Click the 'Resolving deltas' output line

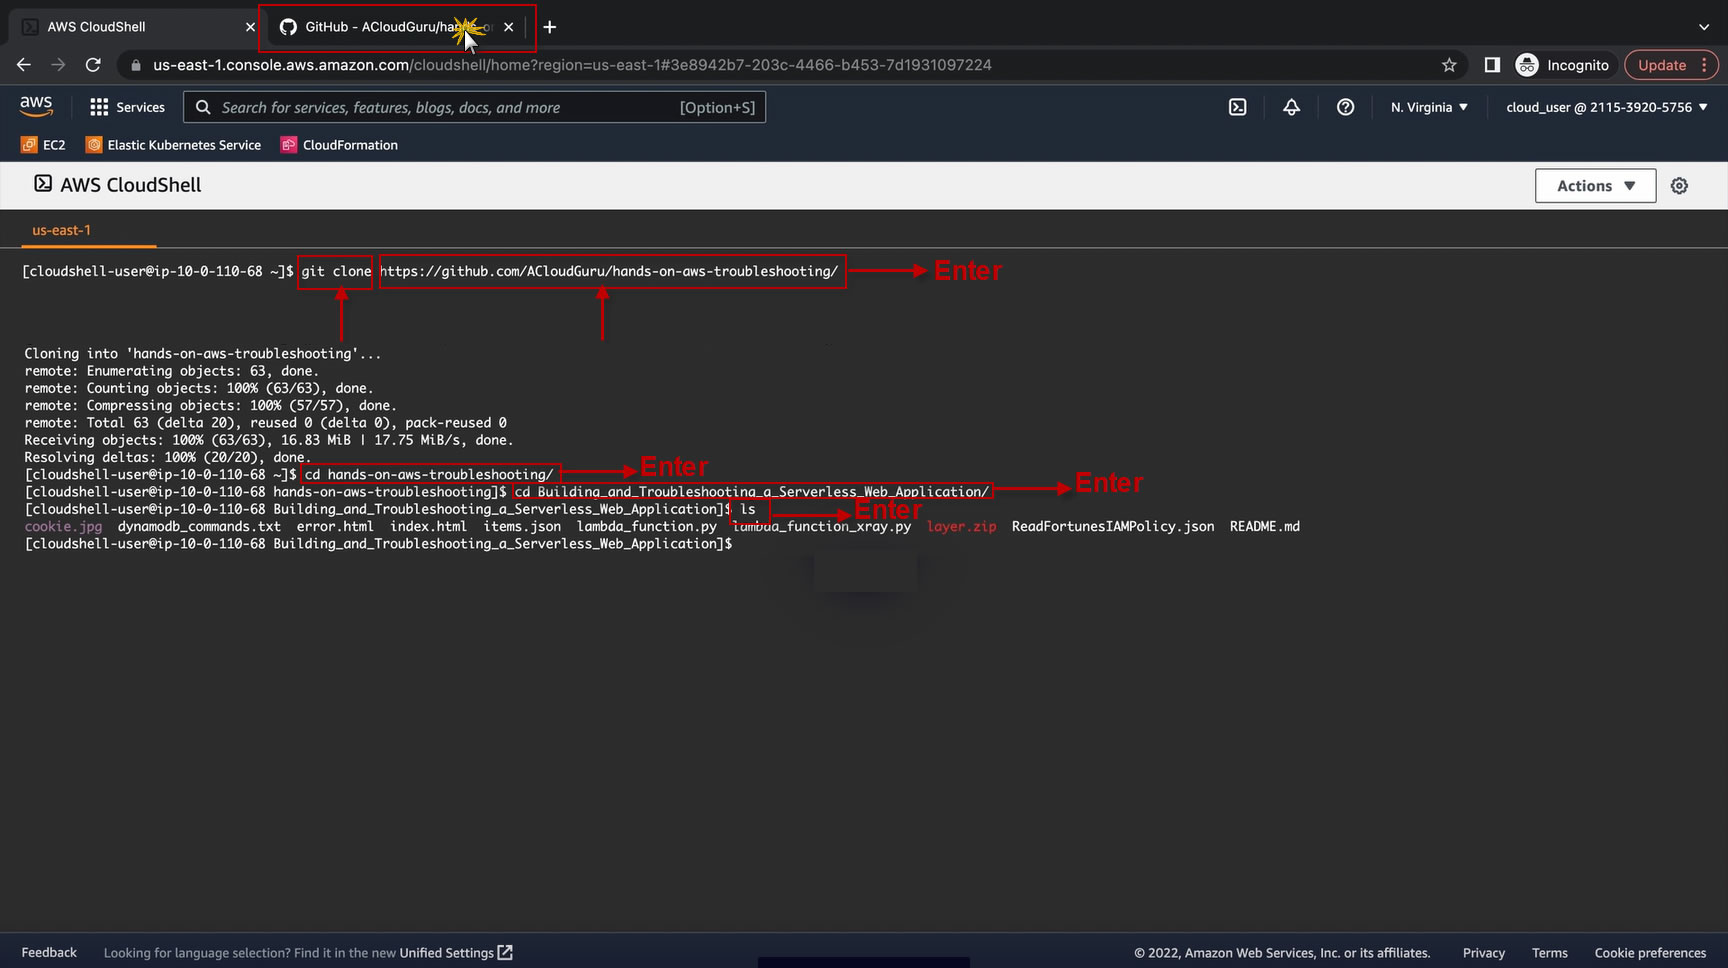pyautogui.click(x=168, y=457)
